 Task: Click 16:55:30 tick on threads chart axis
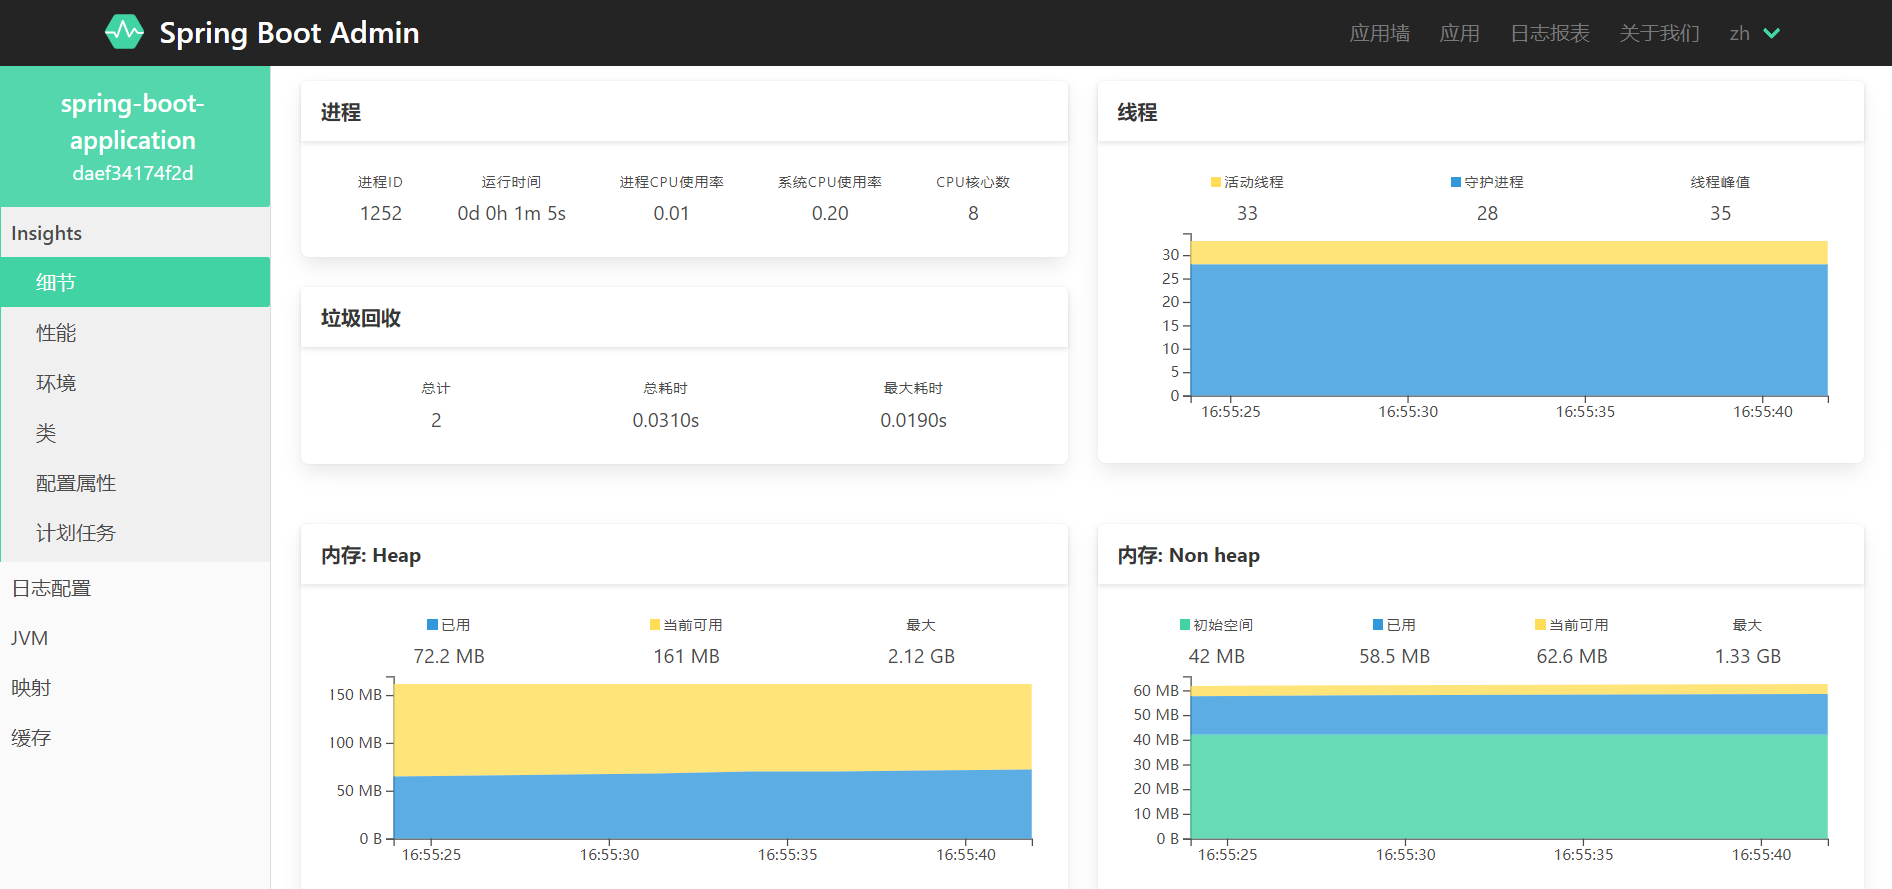click(1408, 411)
